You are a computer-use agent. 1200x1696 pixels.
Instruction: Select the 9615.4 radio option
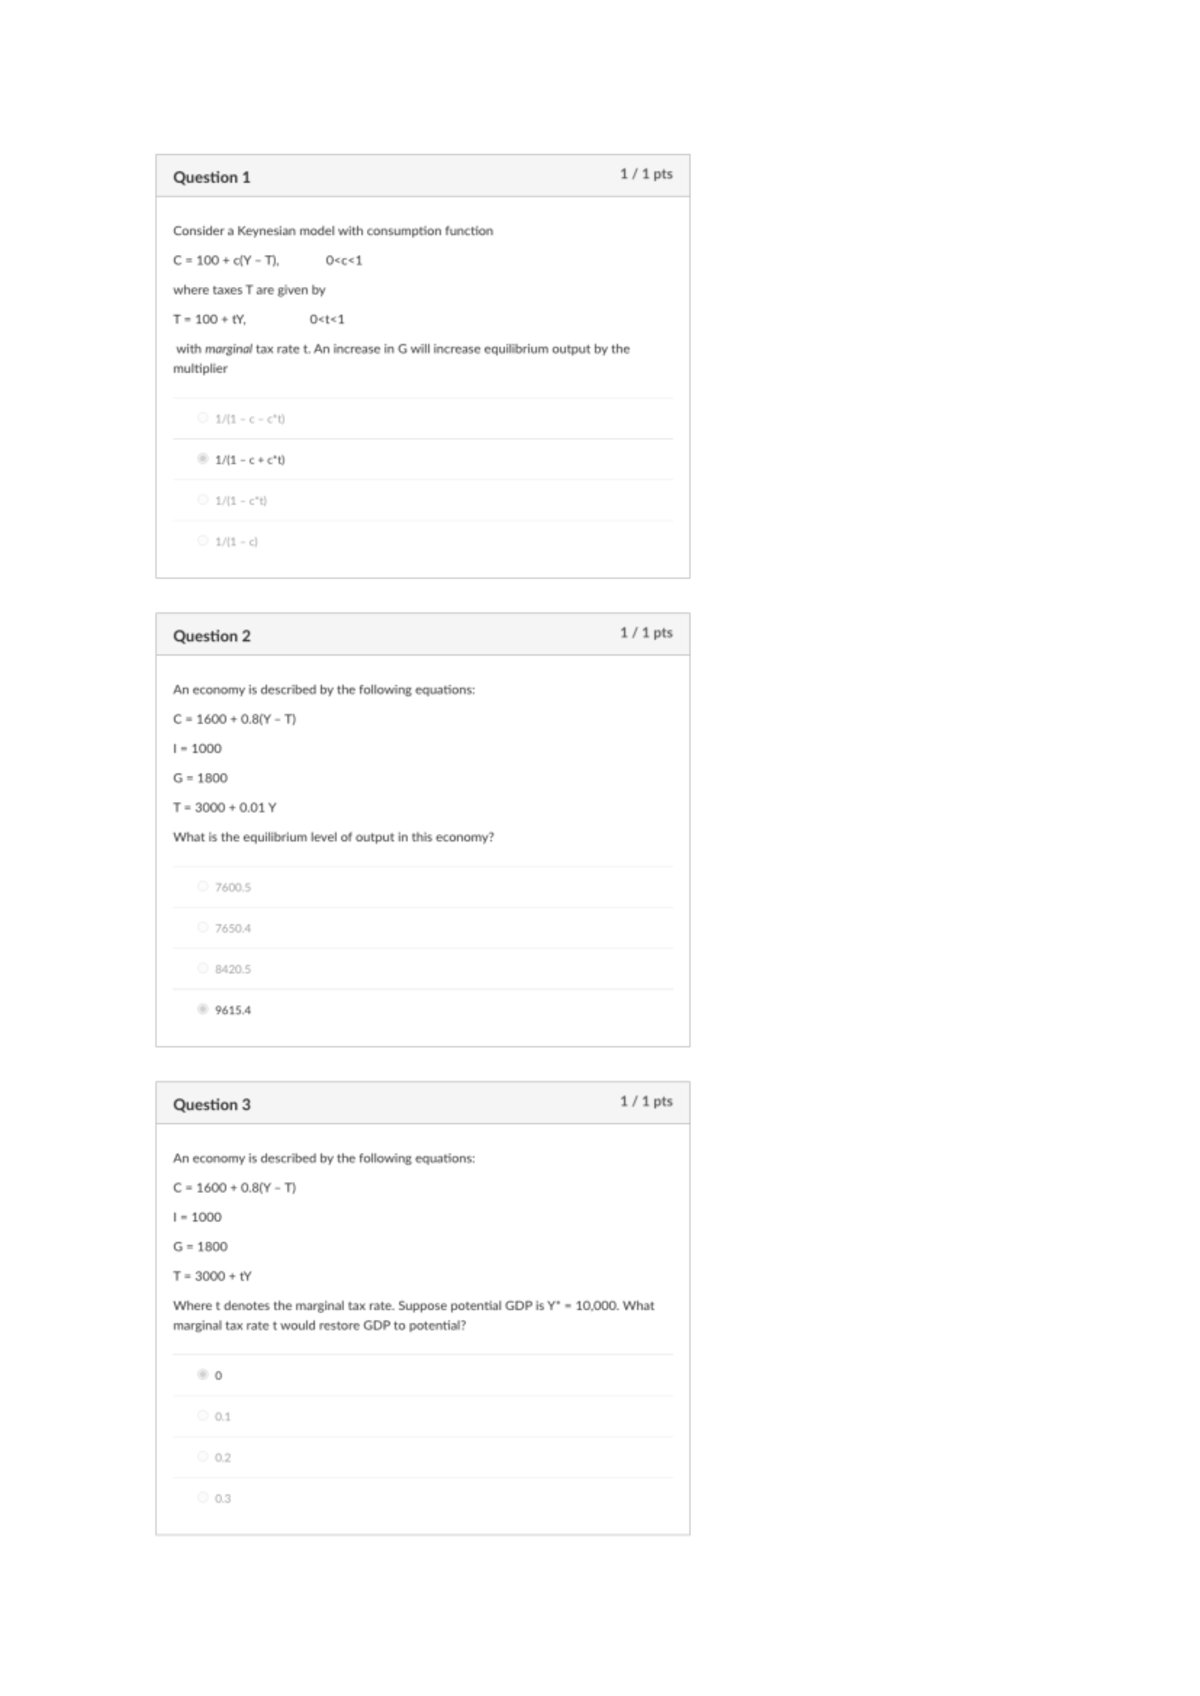[203, 1009]
